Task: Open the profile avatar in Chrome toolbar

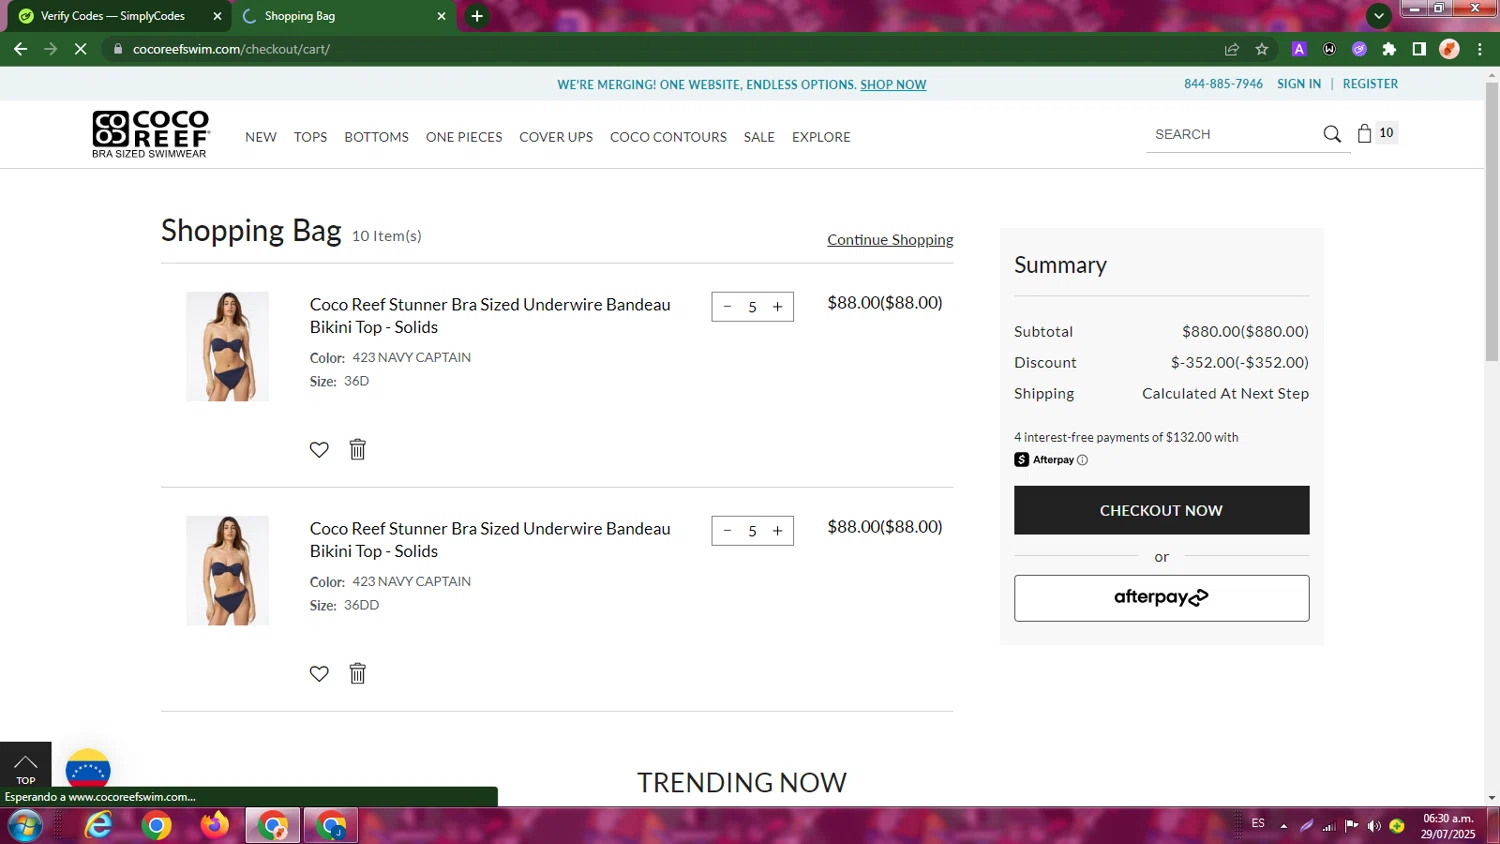Action: [1449, 49]
